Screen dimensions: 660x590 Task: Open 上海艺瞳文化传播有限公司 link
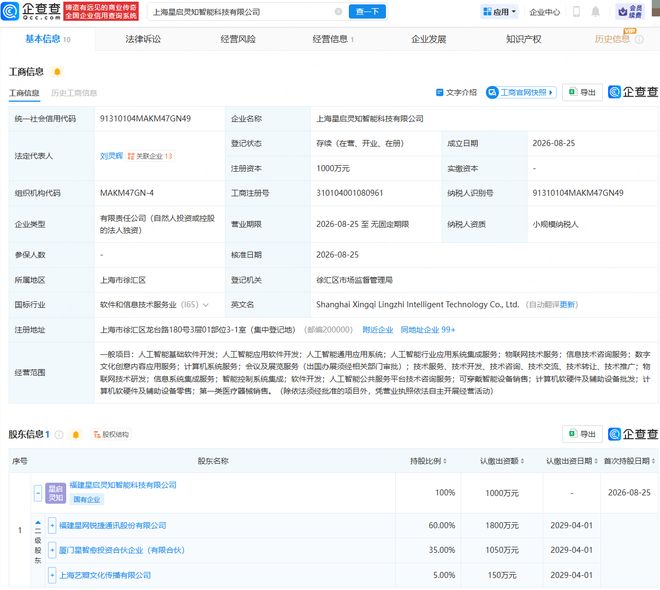click(x=105, y=575)
